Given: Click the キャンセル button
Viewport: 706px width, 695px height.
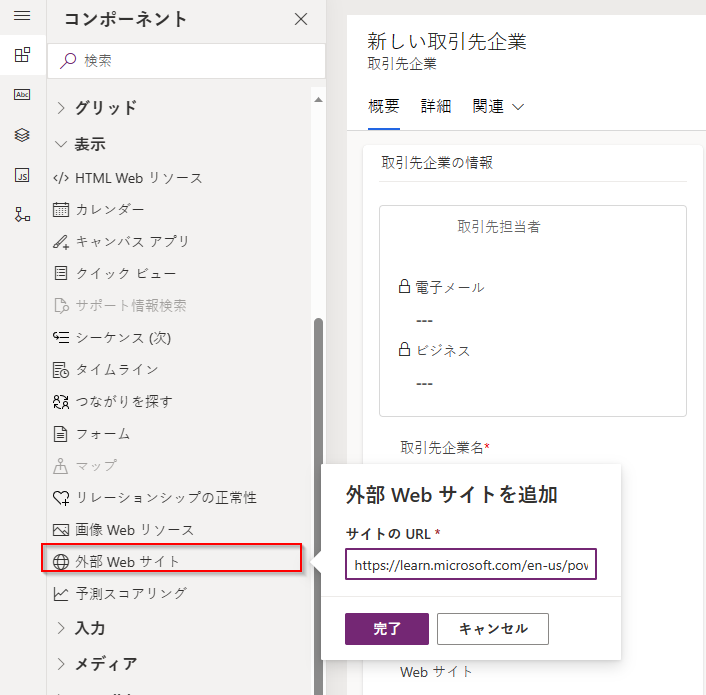Looking at the screenshot, I should pyautogui.click(x=493, y=629).
